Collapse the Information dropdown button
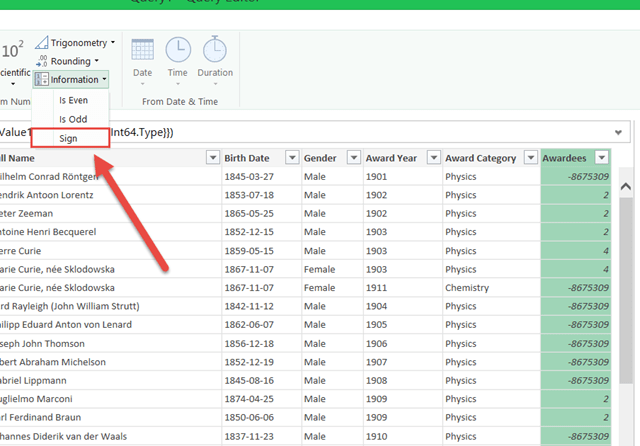The height and width of the screenshot is (446, 640). coord(71,79)
